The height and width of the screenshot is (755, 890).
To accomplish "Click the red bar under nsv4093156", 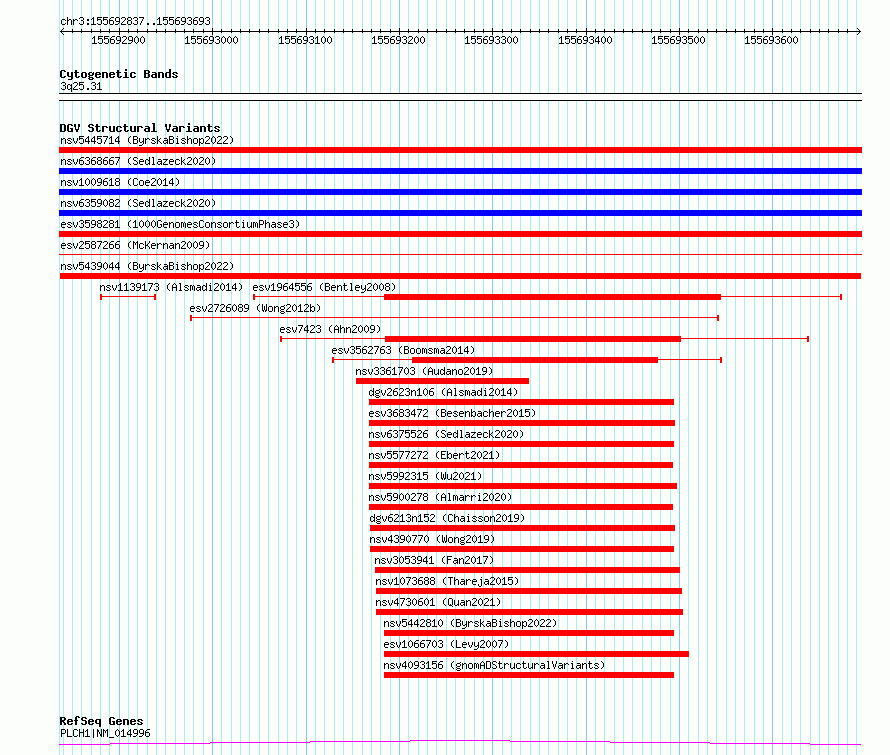I will coord(529,675).
